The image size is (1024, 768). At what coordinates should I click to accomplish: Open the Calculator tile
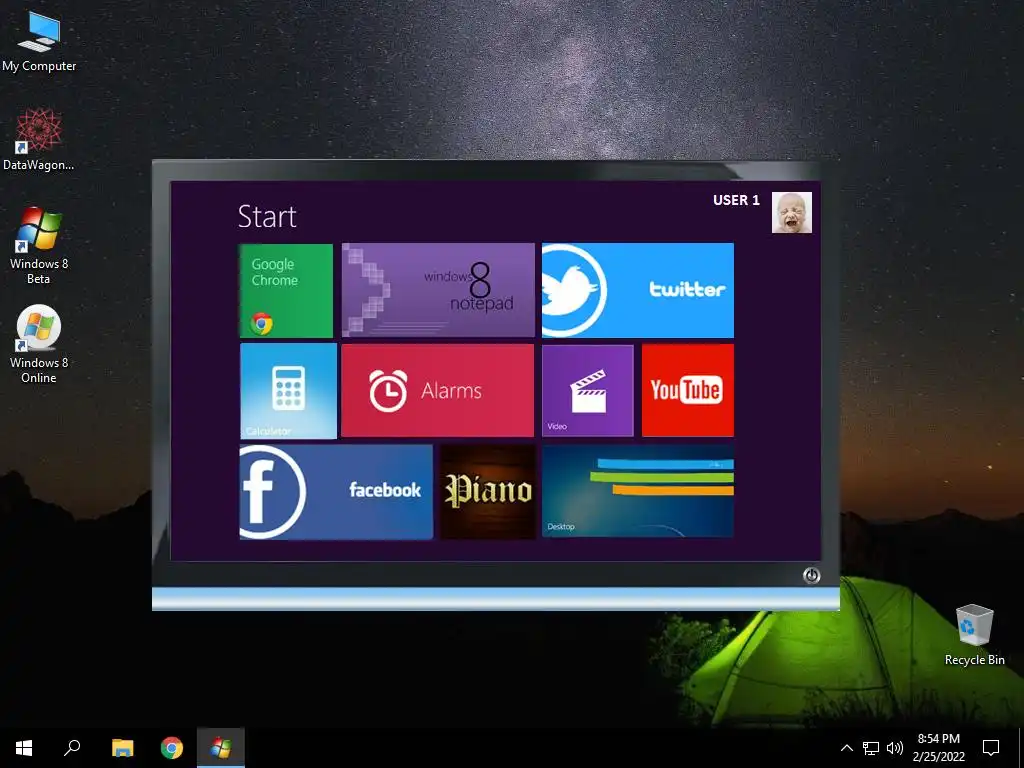[x=288, y=391]
